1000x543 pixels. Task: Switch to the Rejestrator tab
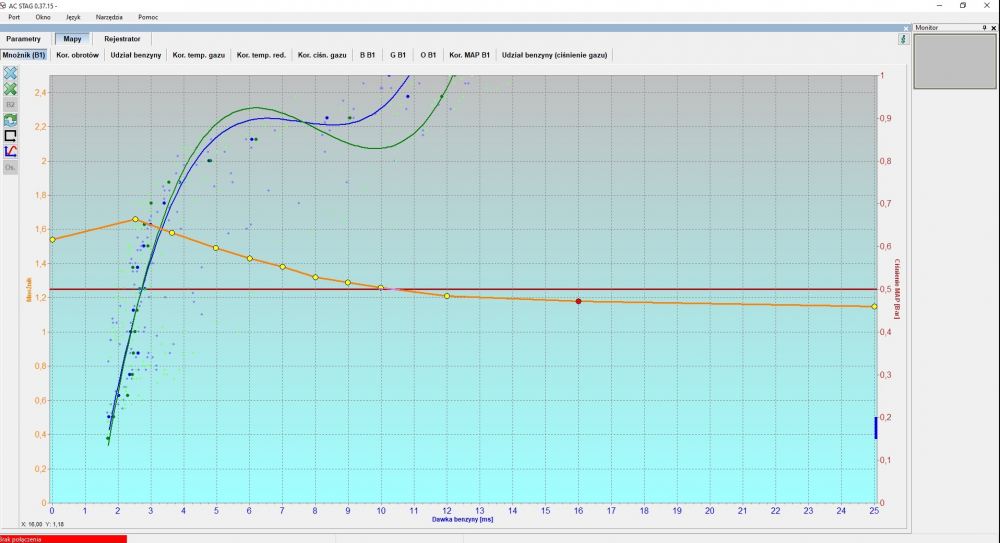(x=122, y=39)
